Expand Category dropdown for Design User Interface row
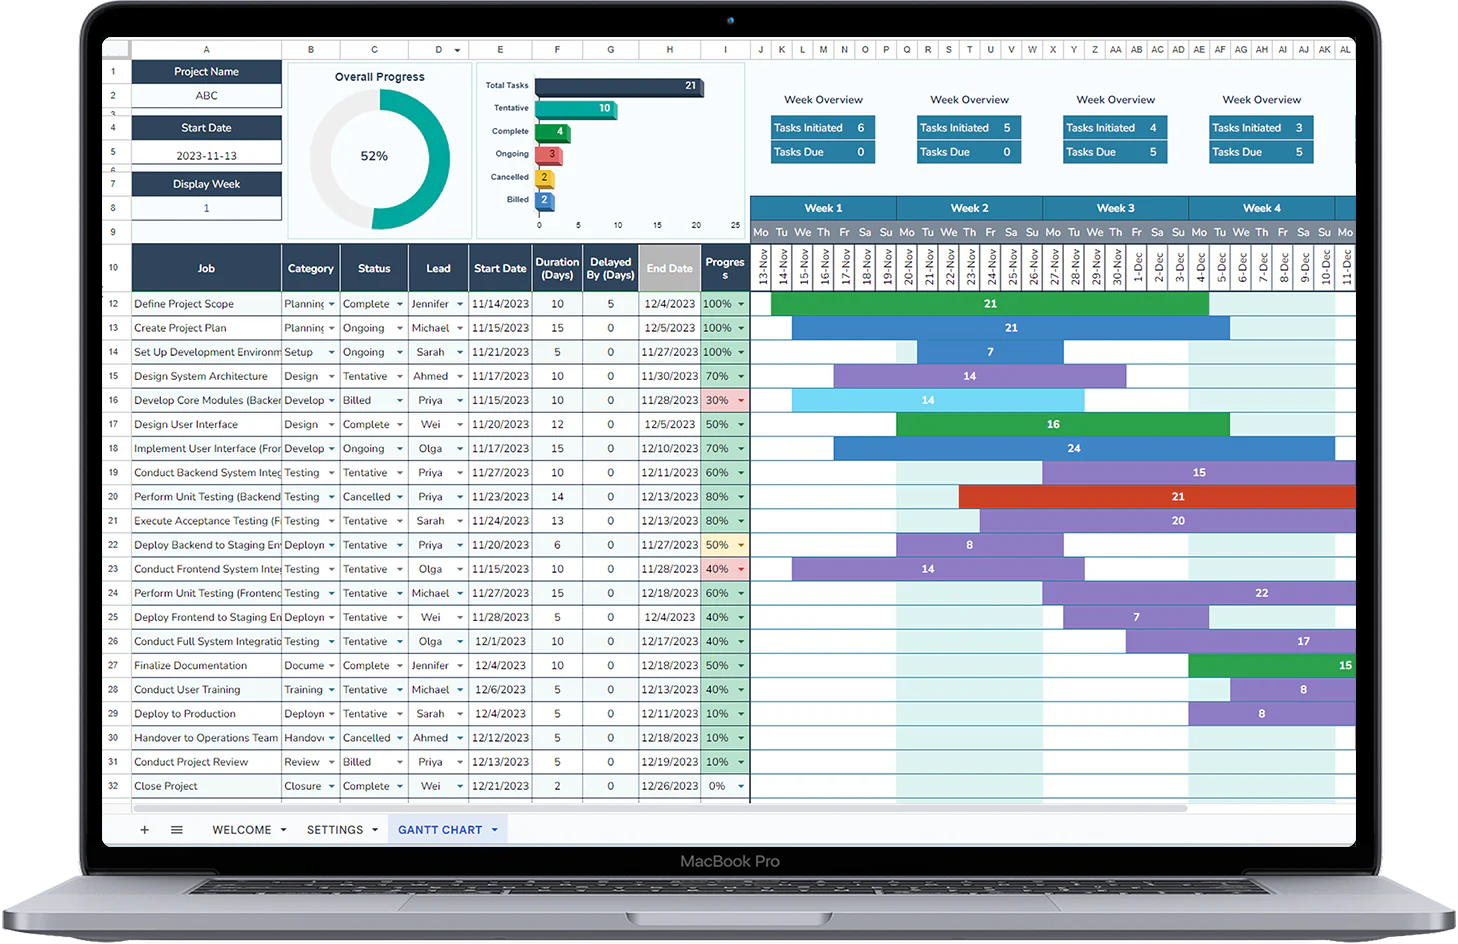Screen dimensions: 1458x944 point(332,425)
